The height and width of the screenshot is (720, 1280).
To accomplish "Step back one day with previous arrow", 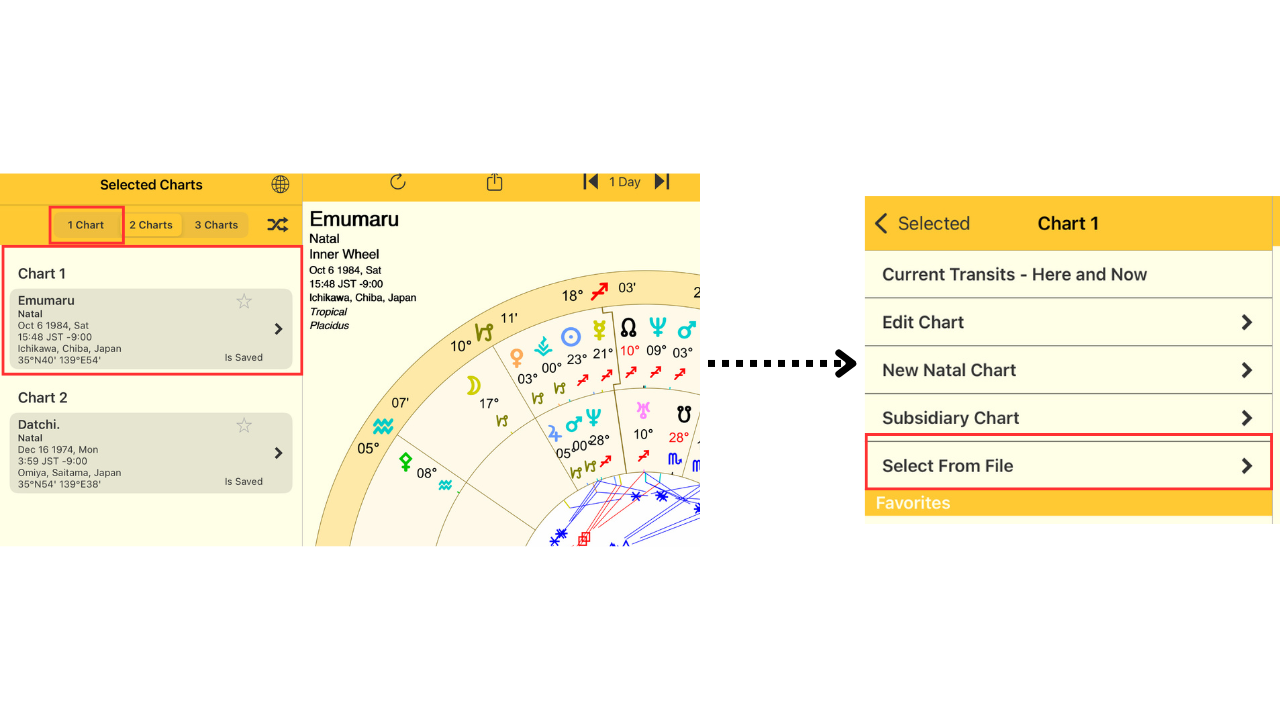I will tap(591, 182).
